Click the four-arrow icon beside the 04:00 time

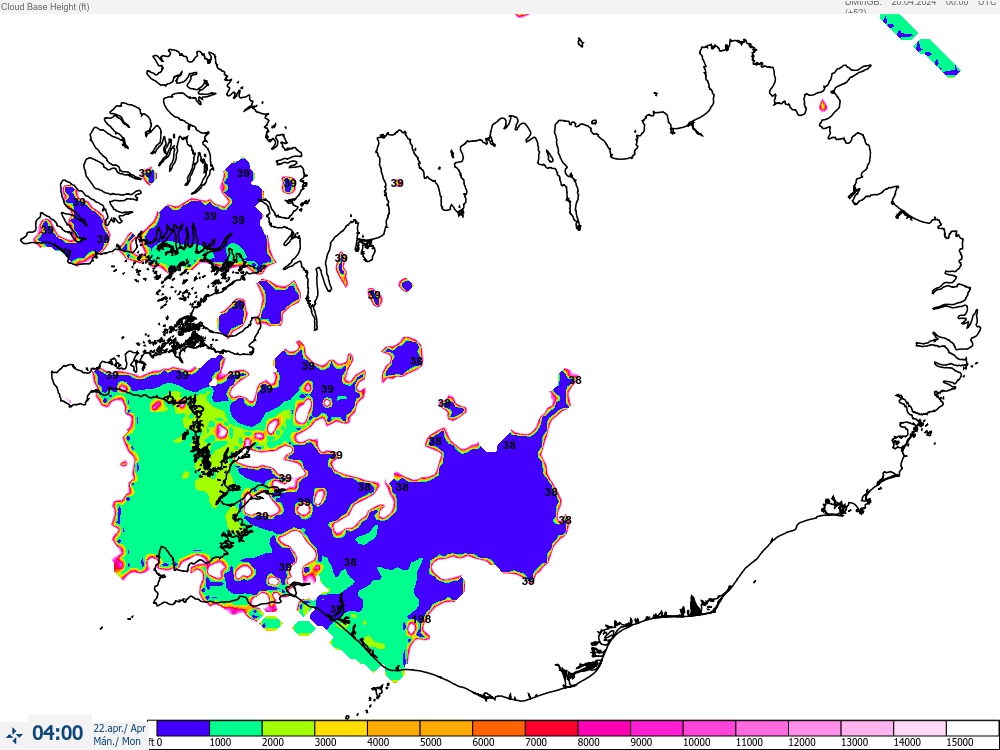[13, 735]
